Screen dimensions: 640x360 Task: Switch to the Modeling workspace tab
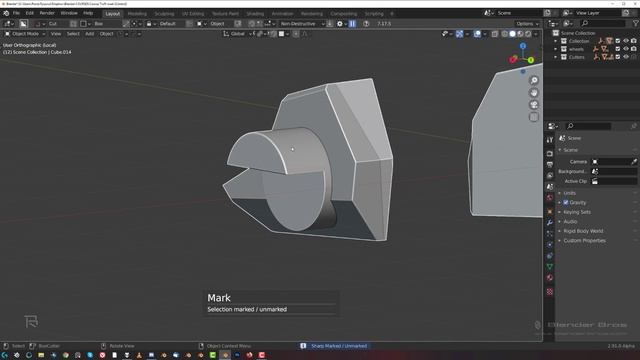[x=137, y=14]
